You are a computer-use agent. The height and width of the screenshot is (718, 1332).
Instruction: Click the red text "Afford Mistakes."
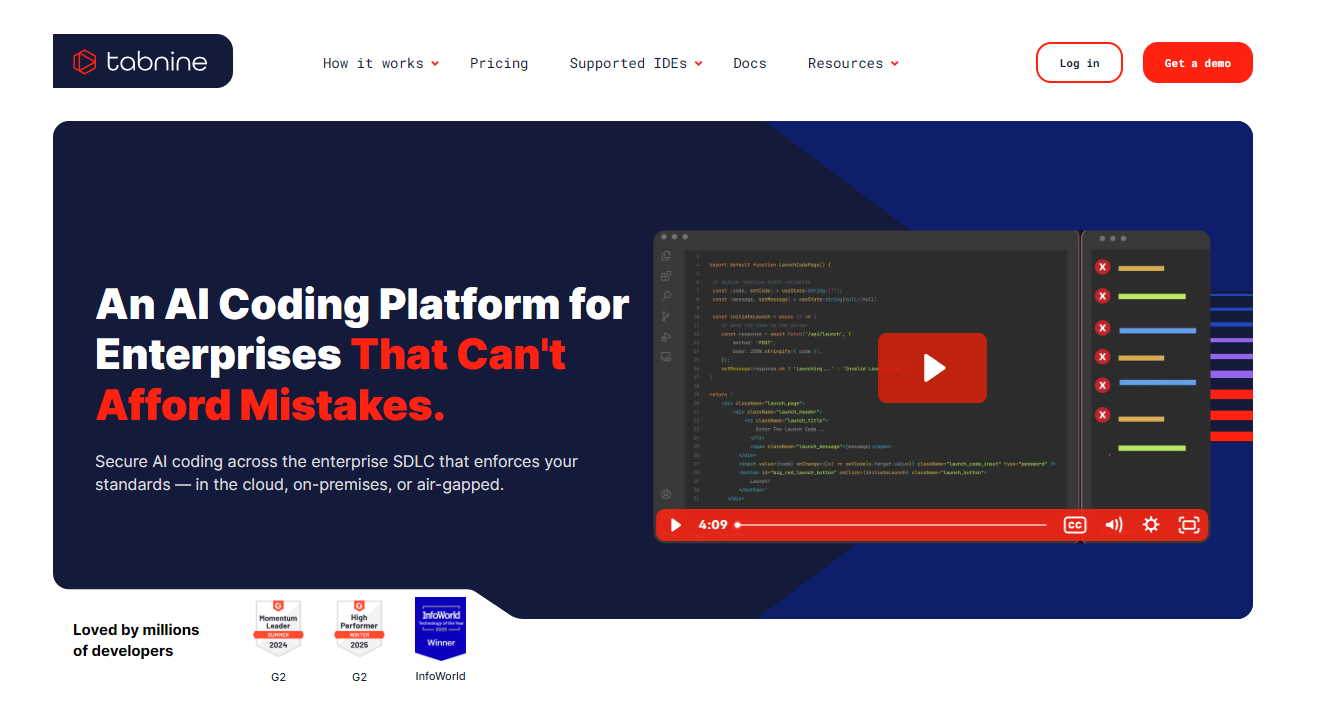tap(270, 406)
